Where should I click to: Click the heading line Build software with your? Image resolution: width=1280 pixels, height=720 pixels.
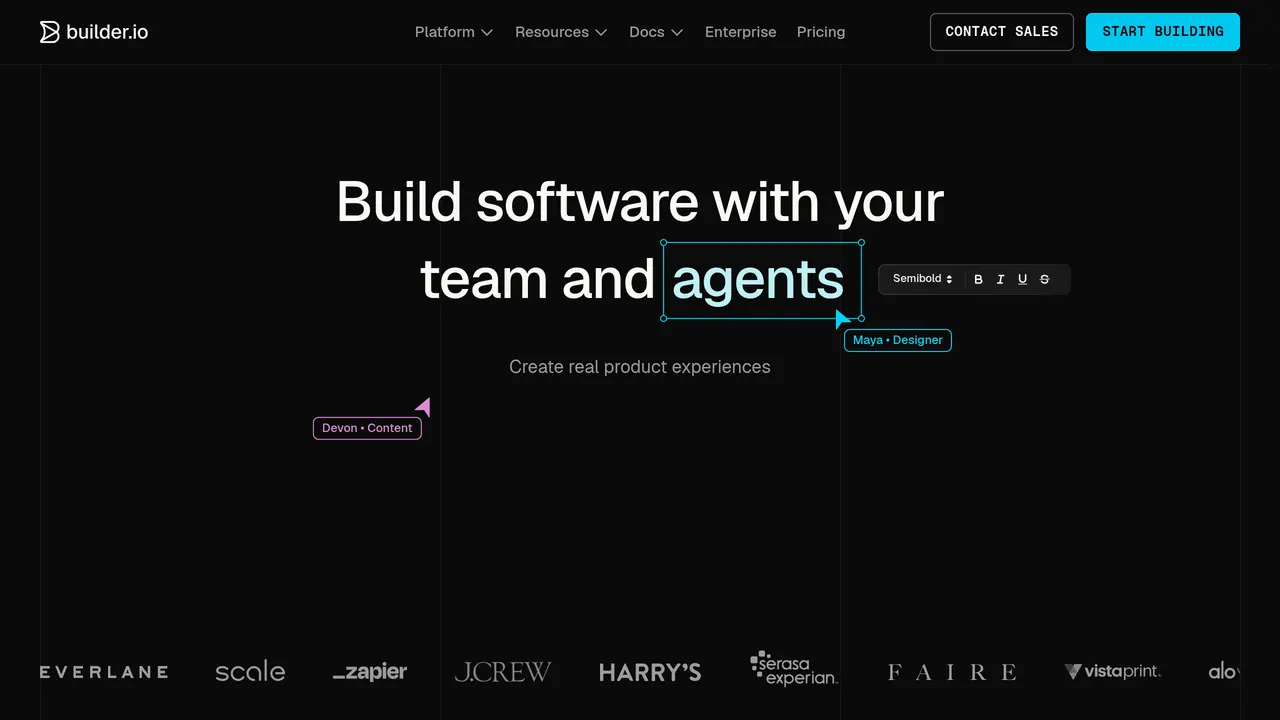(x=640, y=202)
